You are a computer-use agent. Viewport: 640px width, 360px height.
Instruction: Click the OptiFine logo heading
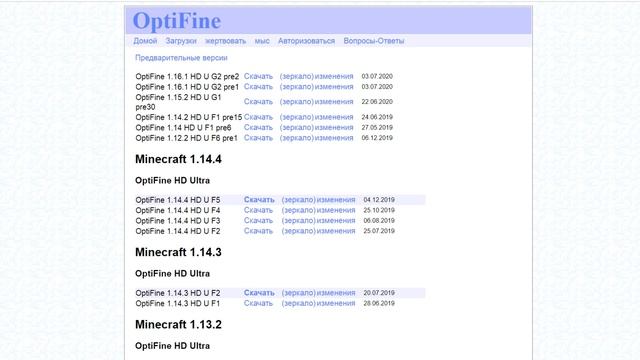click(177, 21)
